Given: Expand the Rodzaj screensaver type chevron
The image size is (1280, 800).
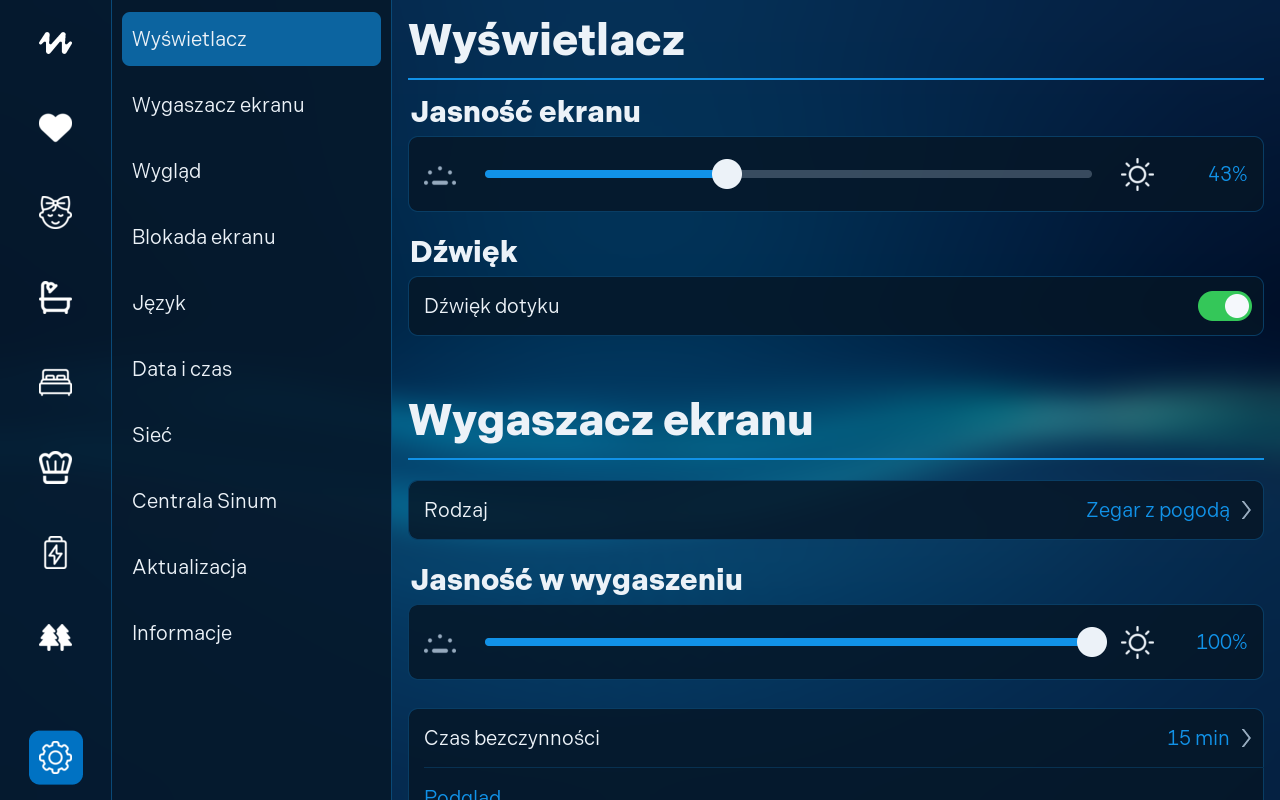Looking at the screenshot, I should [1246, 510].
